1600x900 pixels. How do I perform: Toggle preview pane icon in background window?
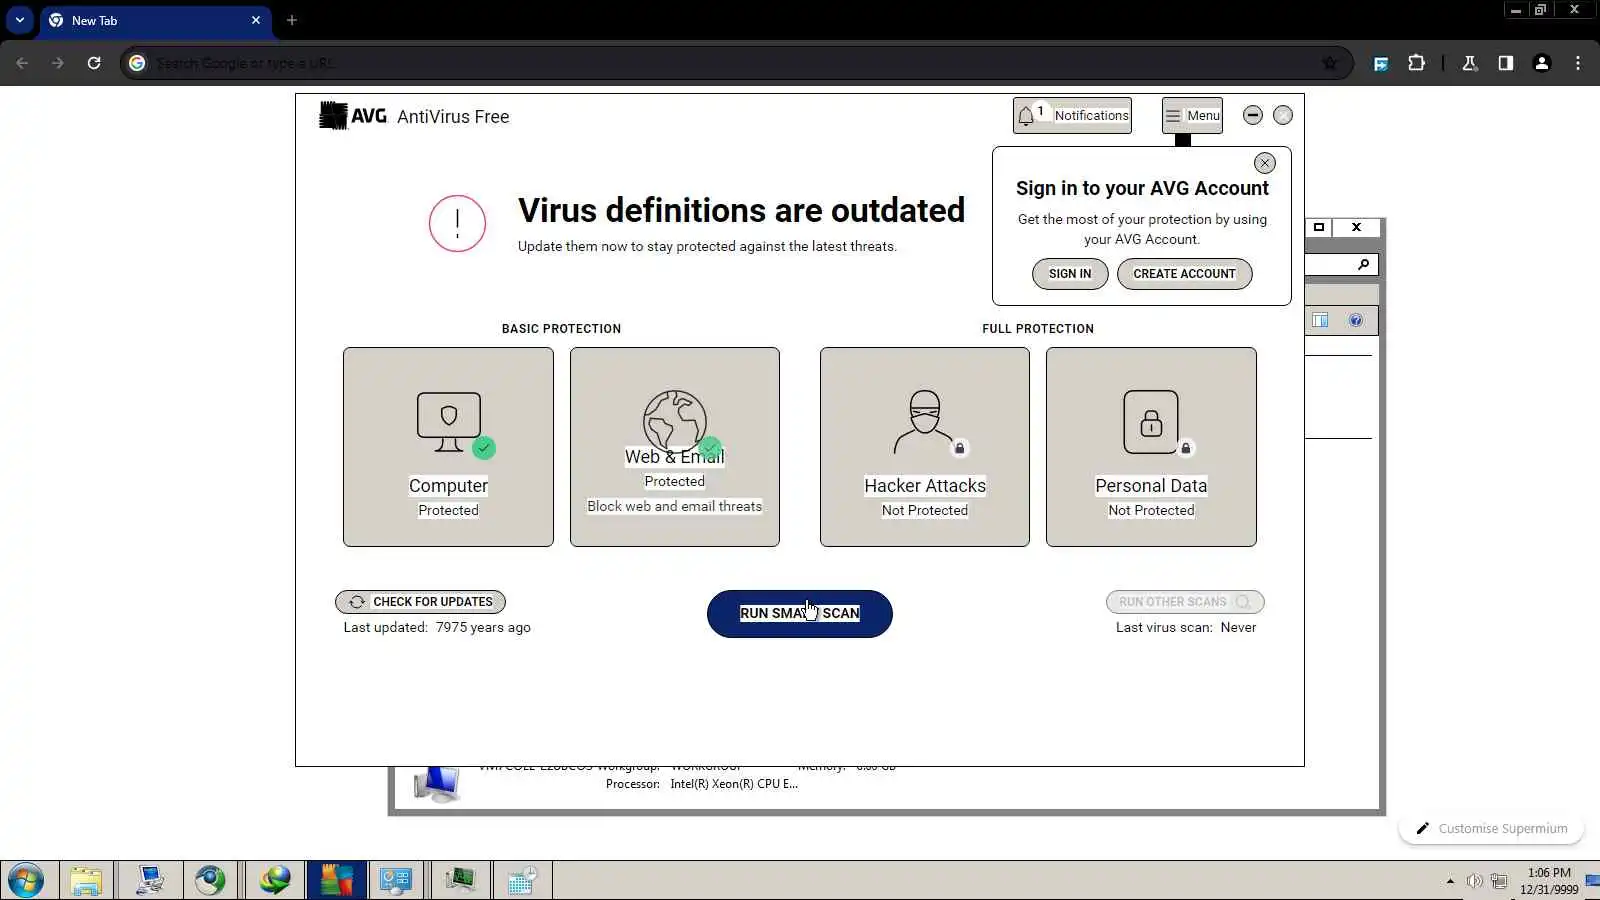click(x=1320, y=320)
